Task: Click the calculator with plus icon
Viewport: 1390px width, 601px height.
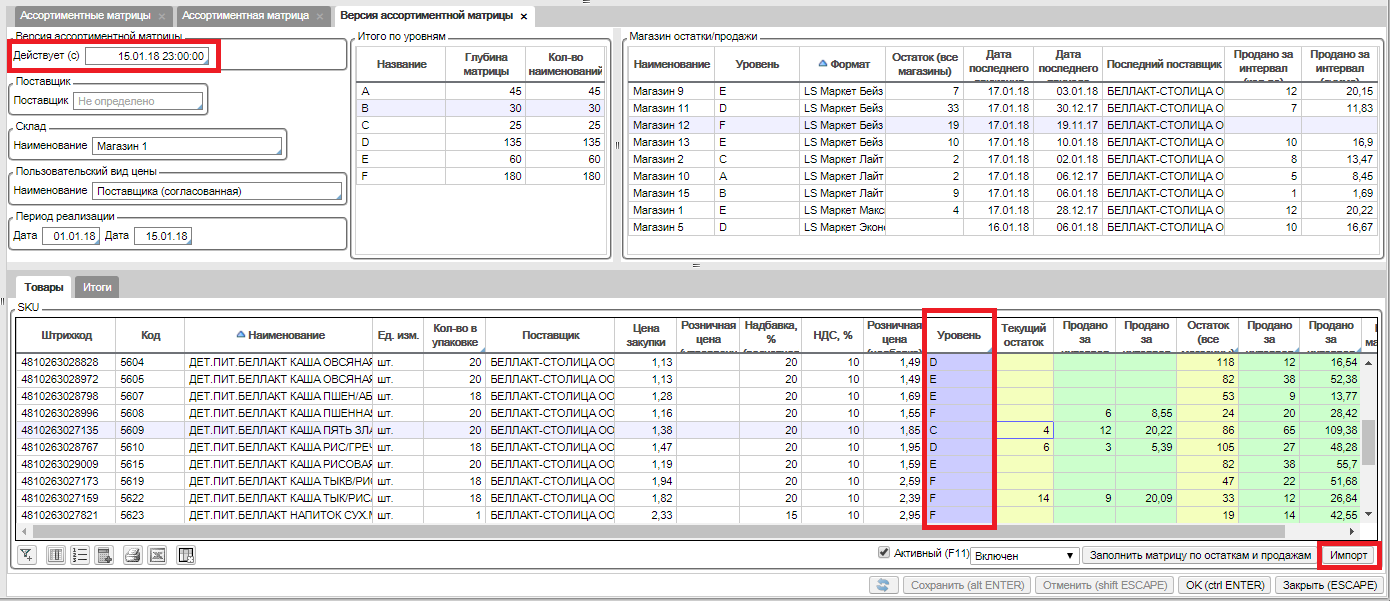Action: 105,556
